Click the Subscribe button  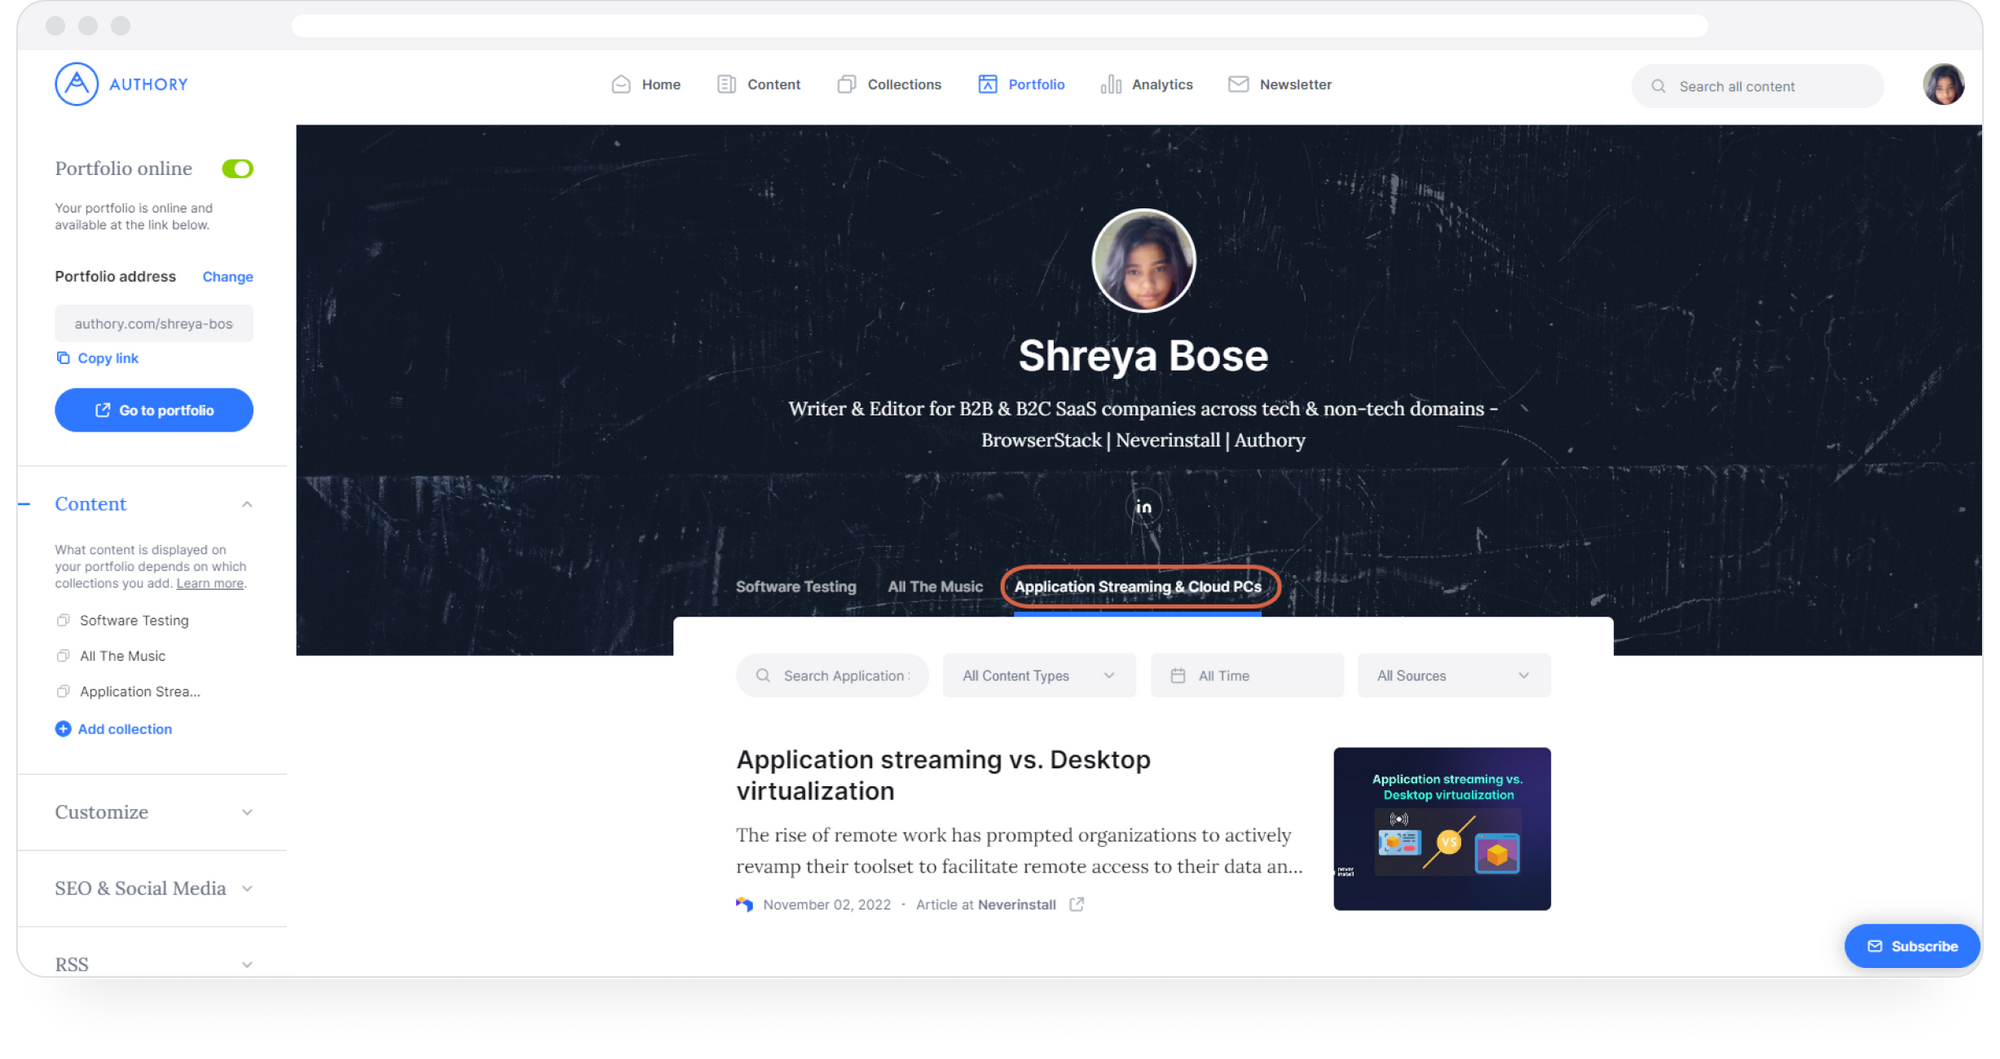click(x=1911, y=946)
